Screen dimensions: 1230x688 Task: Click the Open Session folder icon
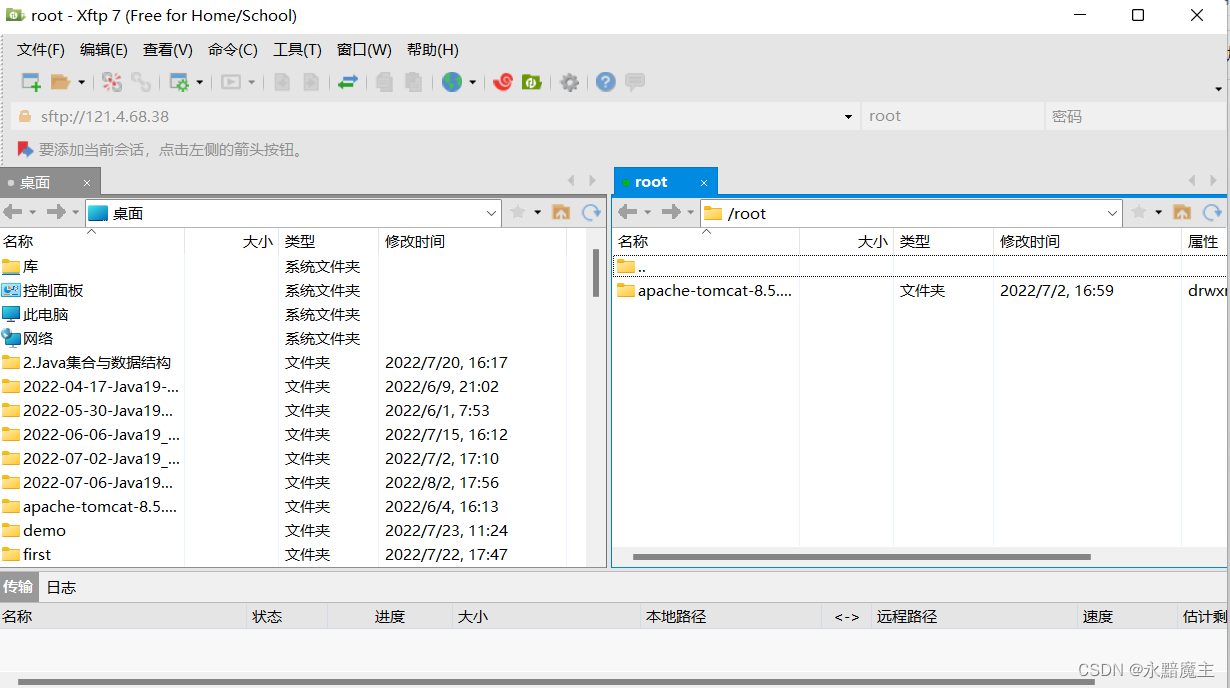60,82
